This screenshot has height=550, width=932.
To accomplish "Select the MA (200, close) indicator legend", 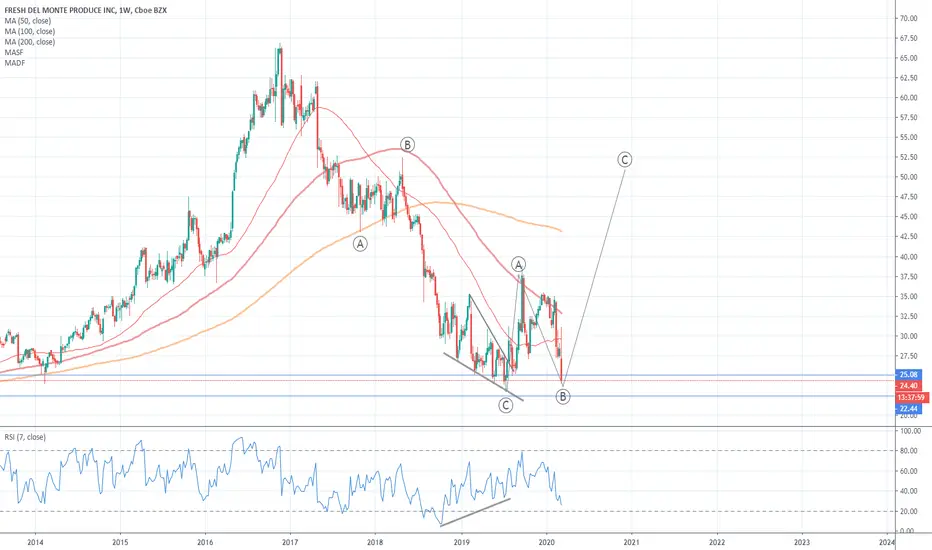I will [30, 42].
